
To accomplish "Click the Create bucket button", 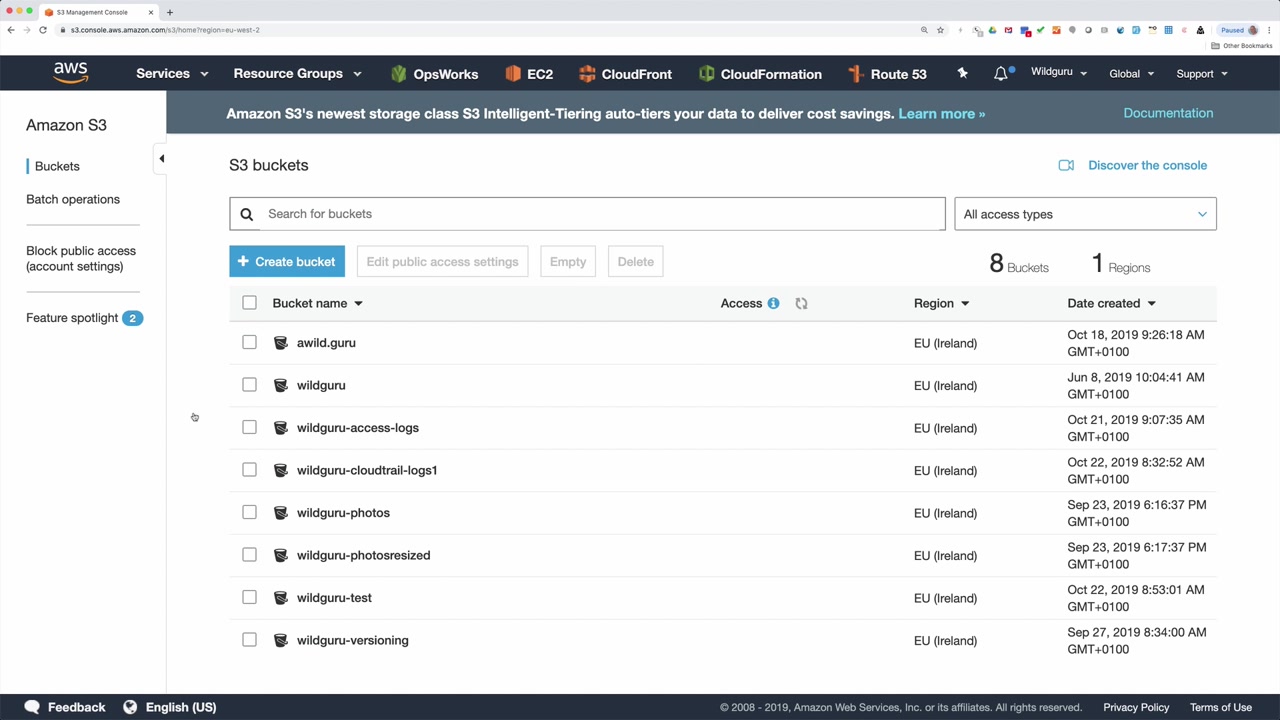I will pyautogui.click(x=287, y=262).
